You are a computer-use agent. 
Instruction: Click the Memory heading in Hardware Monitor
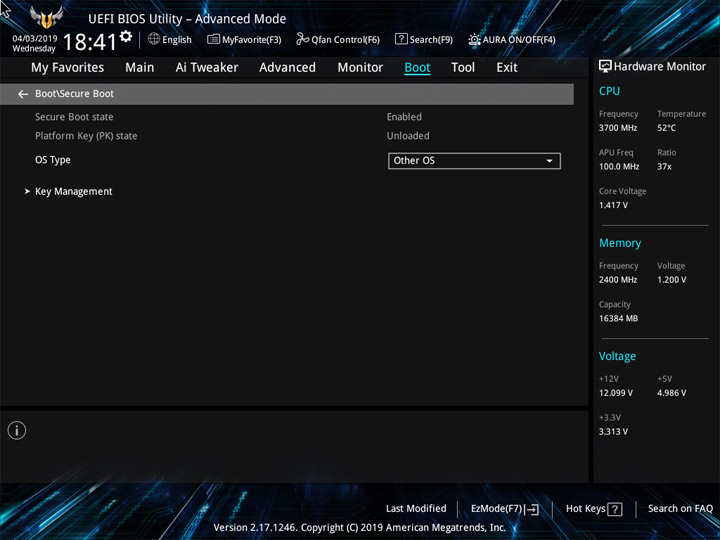pyautogui.click(x=620, y=243)
